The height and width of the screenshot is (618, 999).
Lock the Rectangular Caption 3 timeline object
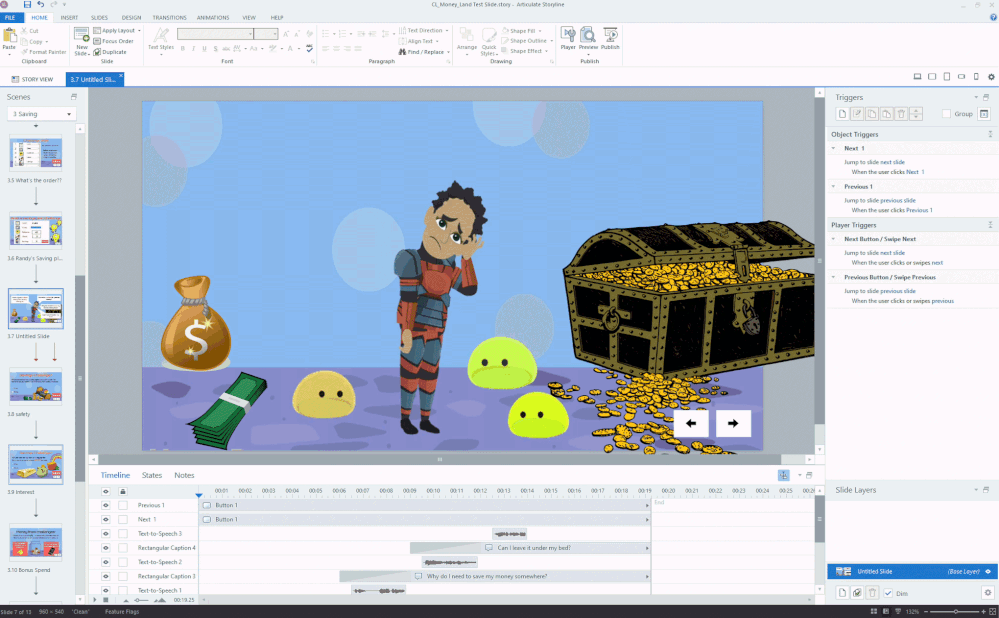123,576
